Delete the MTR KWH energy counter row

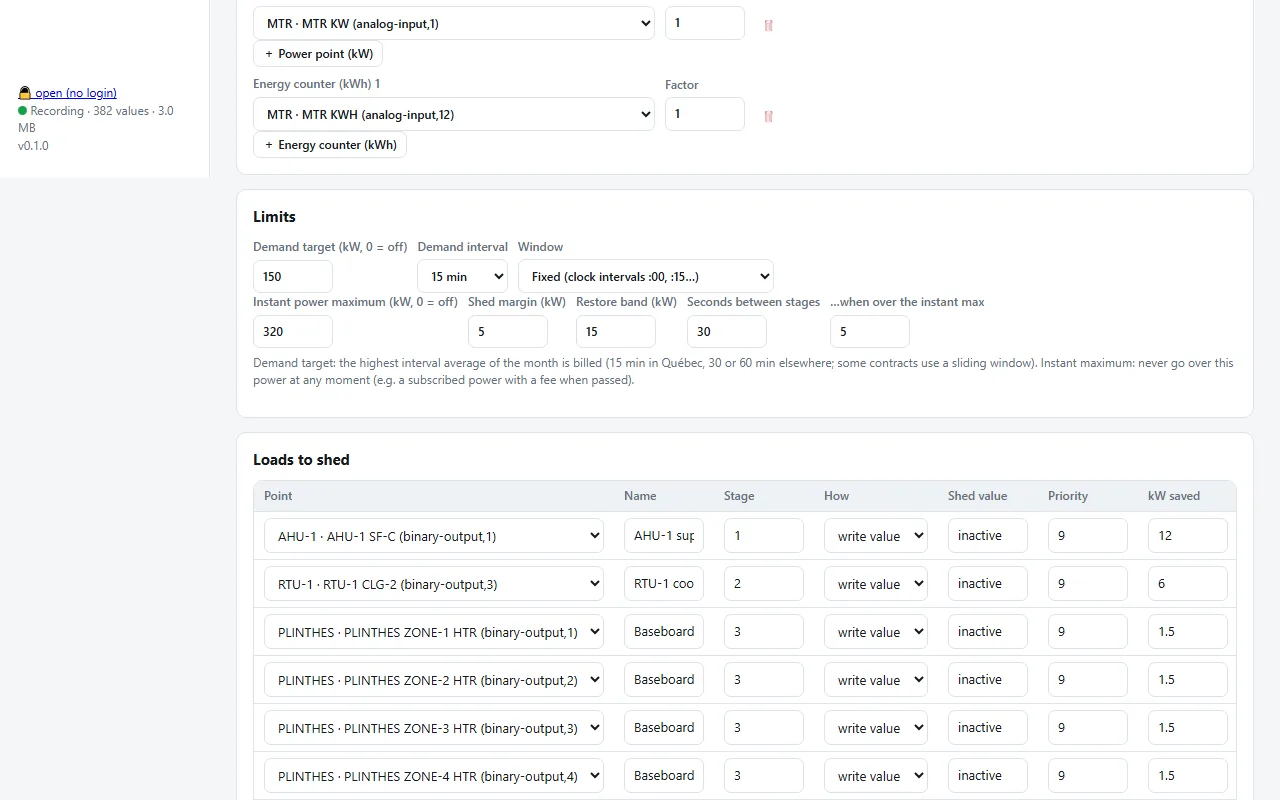(768, 116)
